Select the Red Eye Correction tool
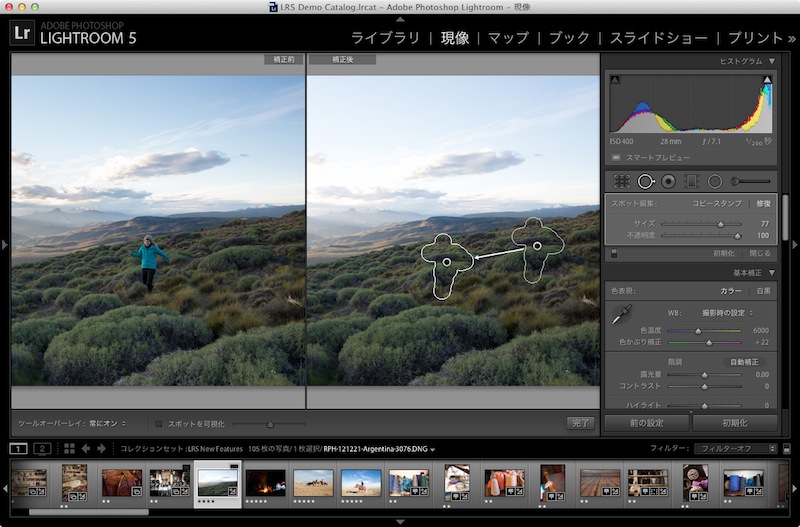The width and height of the screenshot is (800, 527). point(668,181)
